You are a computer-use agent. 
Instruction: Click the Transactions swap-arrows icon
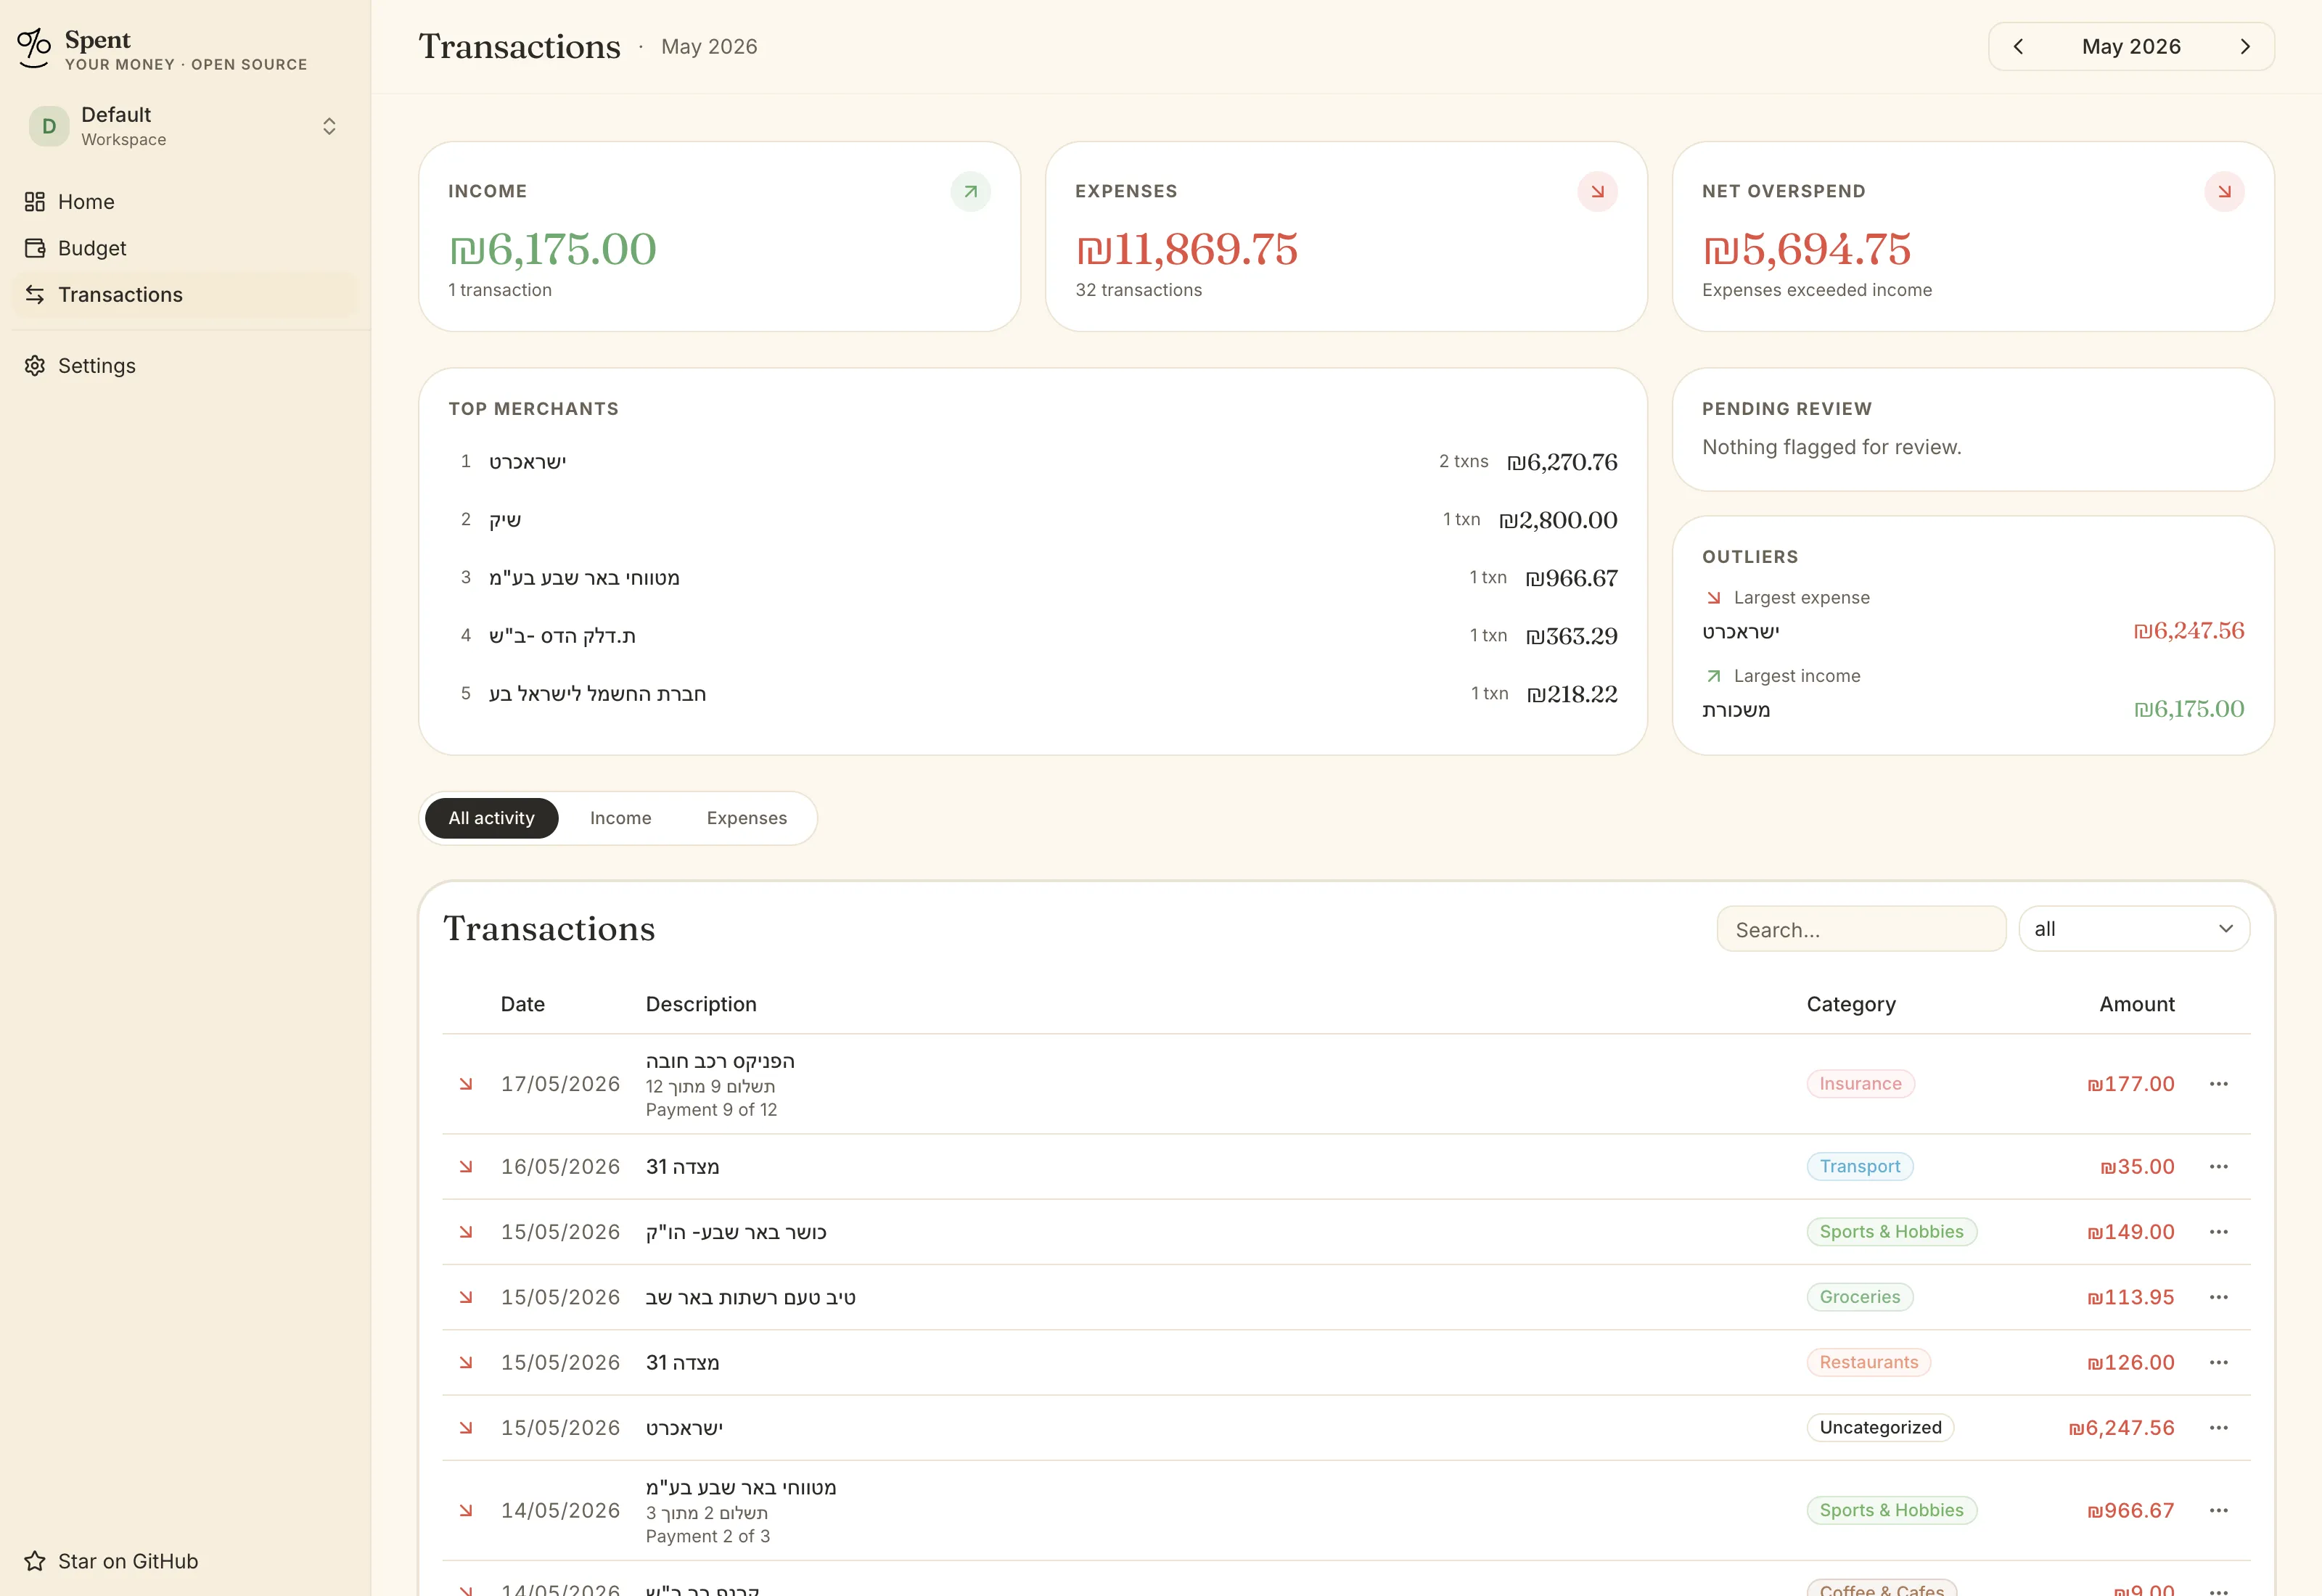coord(35,295)
